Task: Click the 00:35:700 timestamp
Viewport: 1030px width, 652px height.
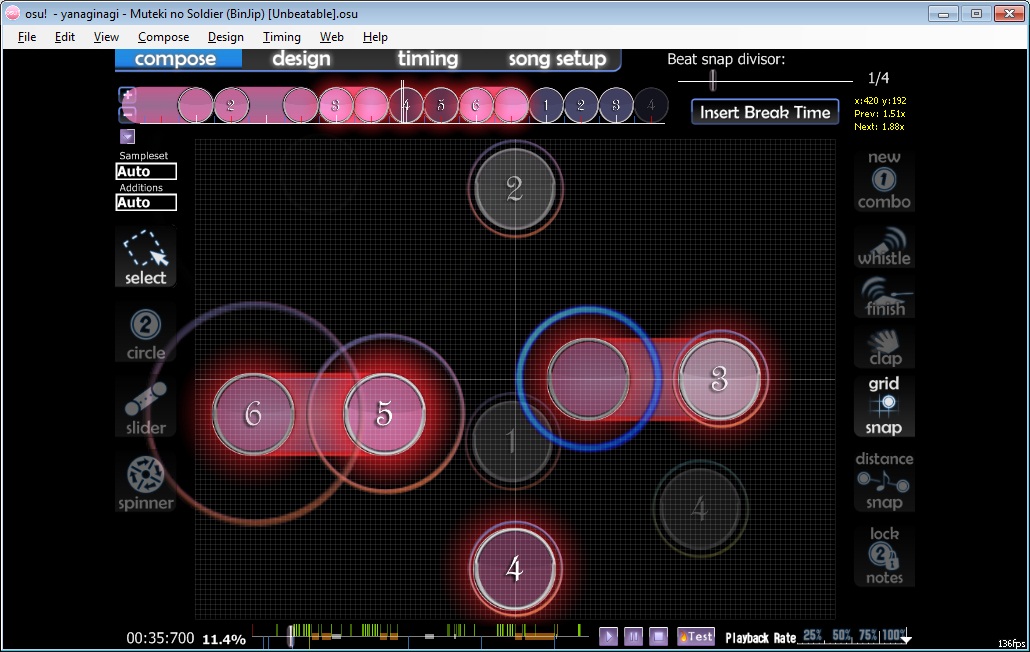Action: click(x=160, y=638)
